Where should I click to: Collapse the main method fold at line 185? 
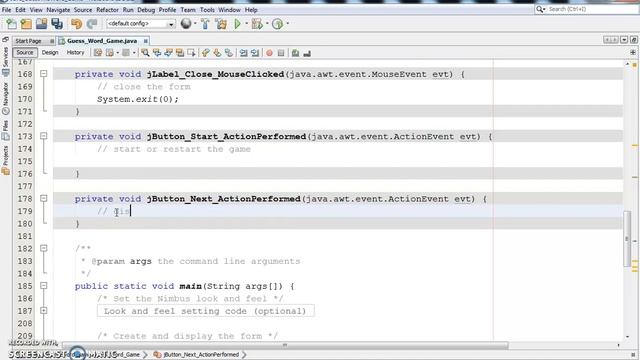[x=44, y=286]
